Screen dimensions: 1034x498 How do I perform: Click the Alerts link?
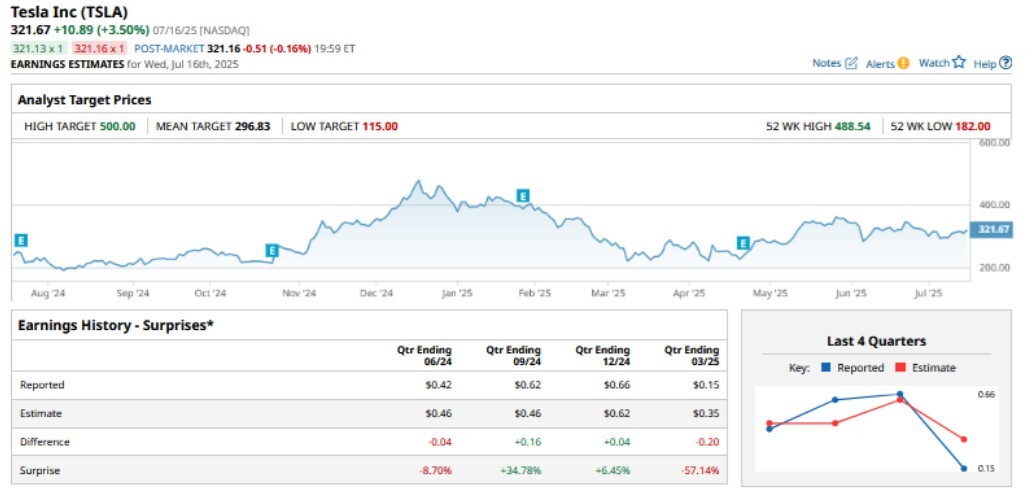(x=880, y=64)
